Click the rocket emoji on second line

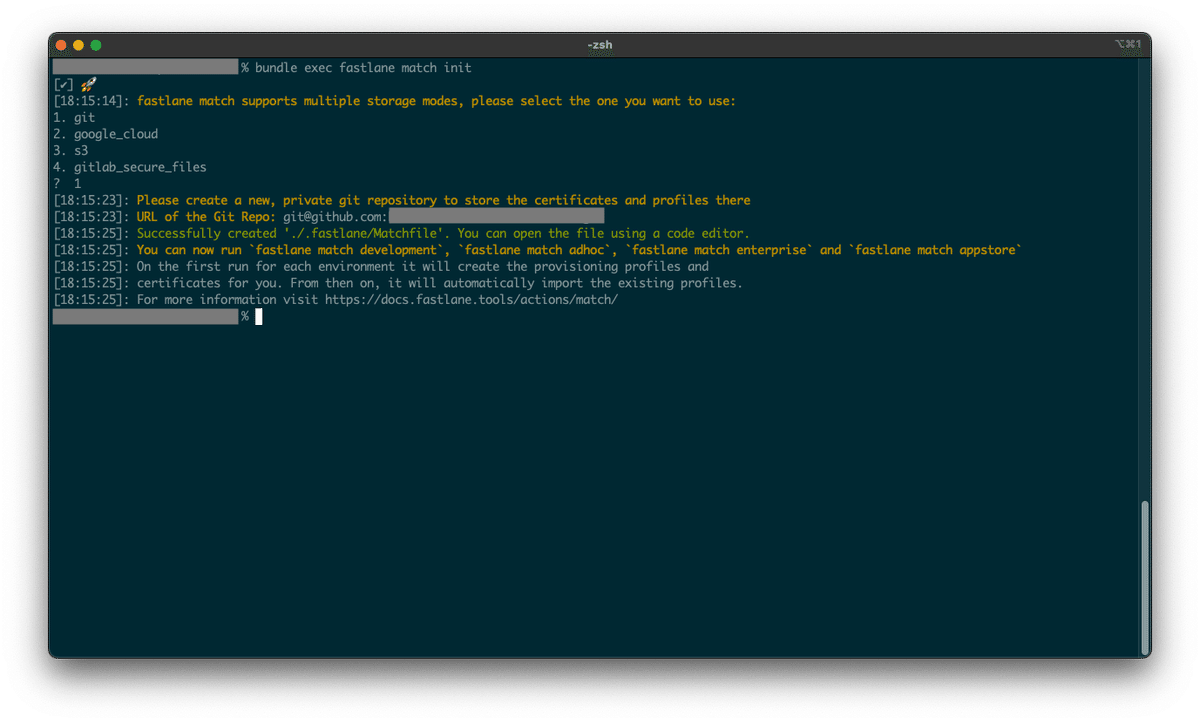pyautogui.click(x=88, y=85)
